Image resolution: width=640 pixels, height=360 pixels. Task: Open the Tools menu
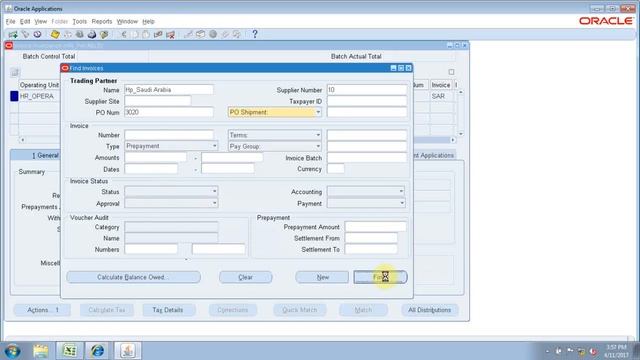pyautogui.click(x=80, y=22)
